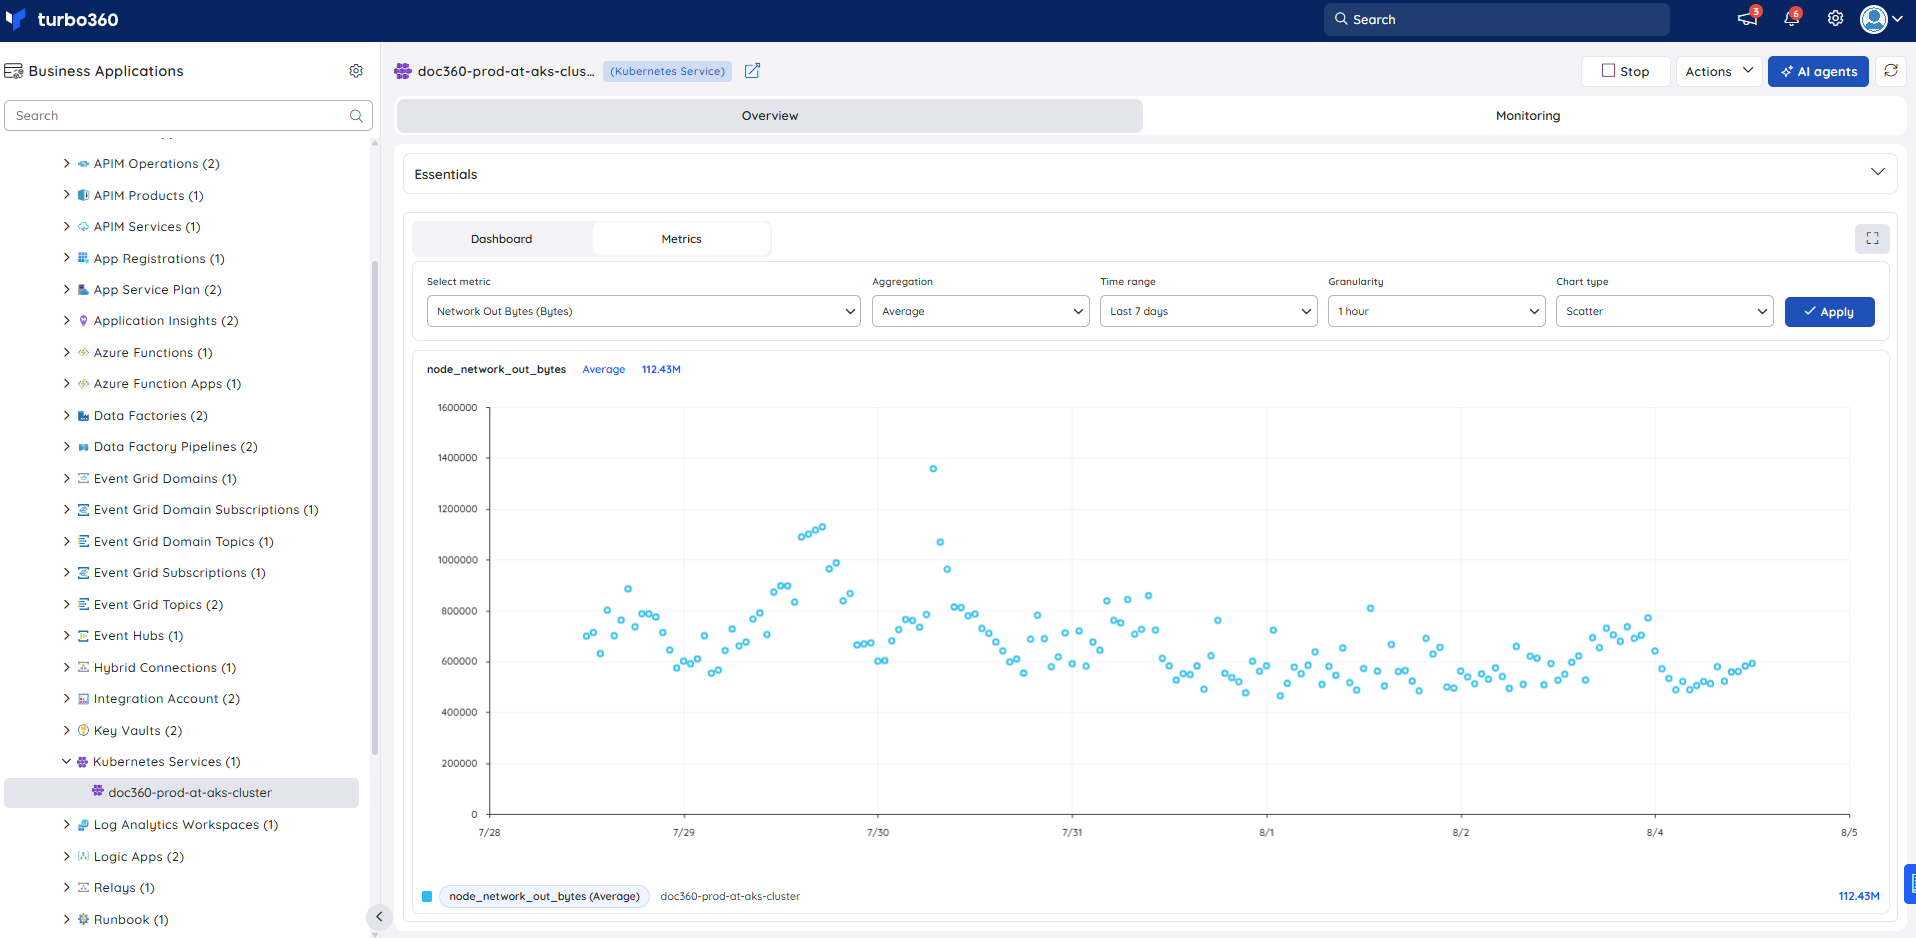Expand the Integration Account node

coord(67,699)
